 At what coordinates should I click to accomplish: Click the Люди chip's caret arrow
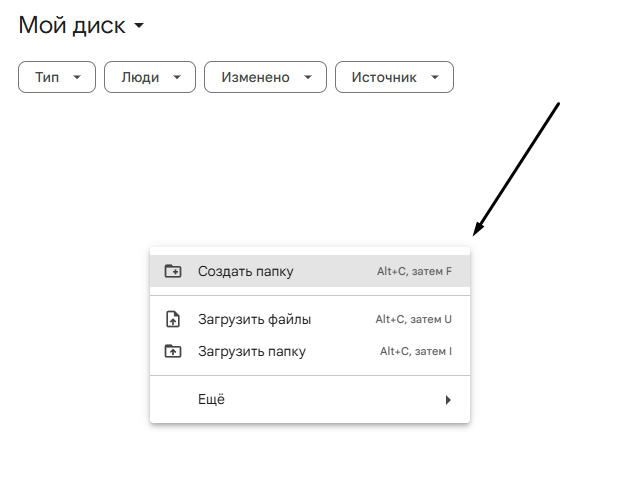click(177, 77)
